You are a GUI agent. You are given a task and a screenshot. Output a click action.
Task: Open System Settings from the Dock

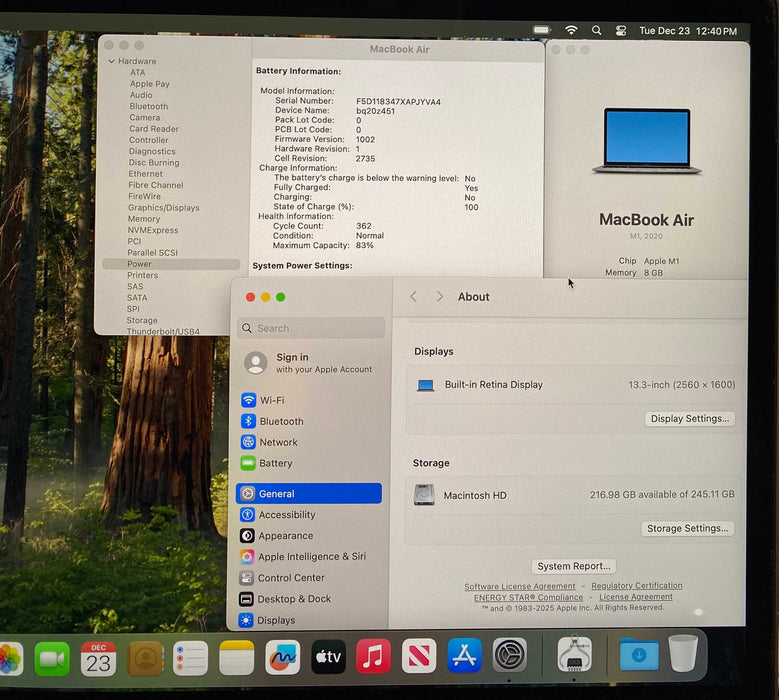point(509,655)
